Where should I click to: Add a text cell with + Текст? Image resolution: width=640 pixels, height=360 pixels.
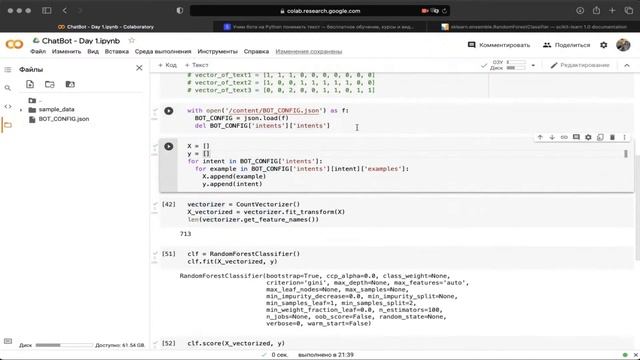196,65
